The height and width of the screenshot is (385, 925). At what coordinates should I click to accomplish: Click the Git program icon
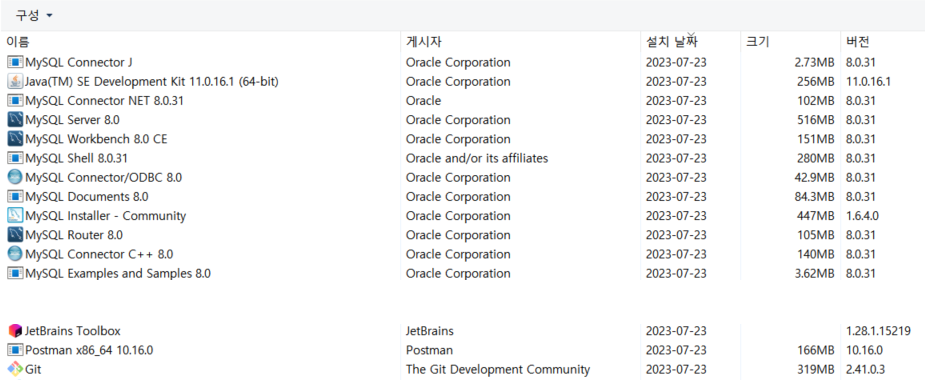[15, 370]
